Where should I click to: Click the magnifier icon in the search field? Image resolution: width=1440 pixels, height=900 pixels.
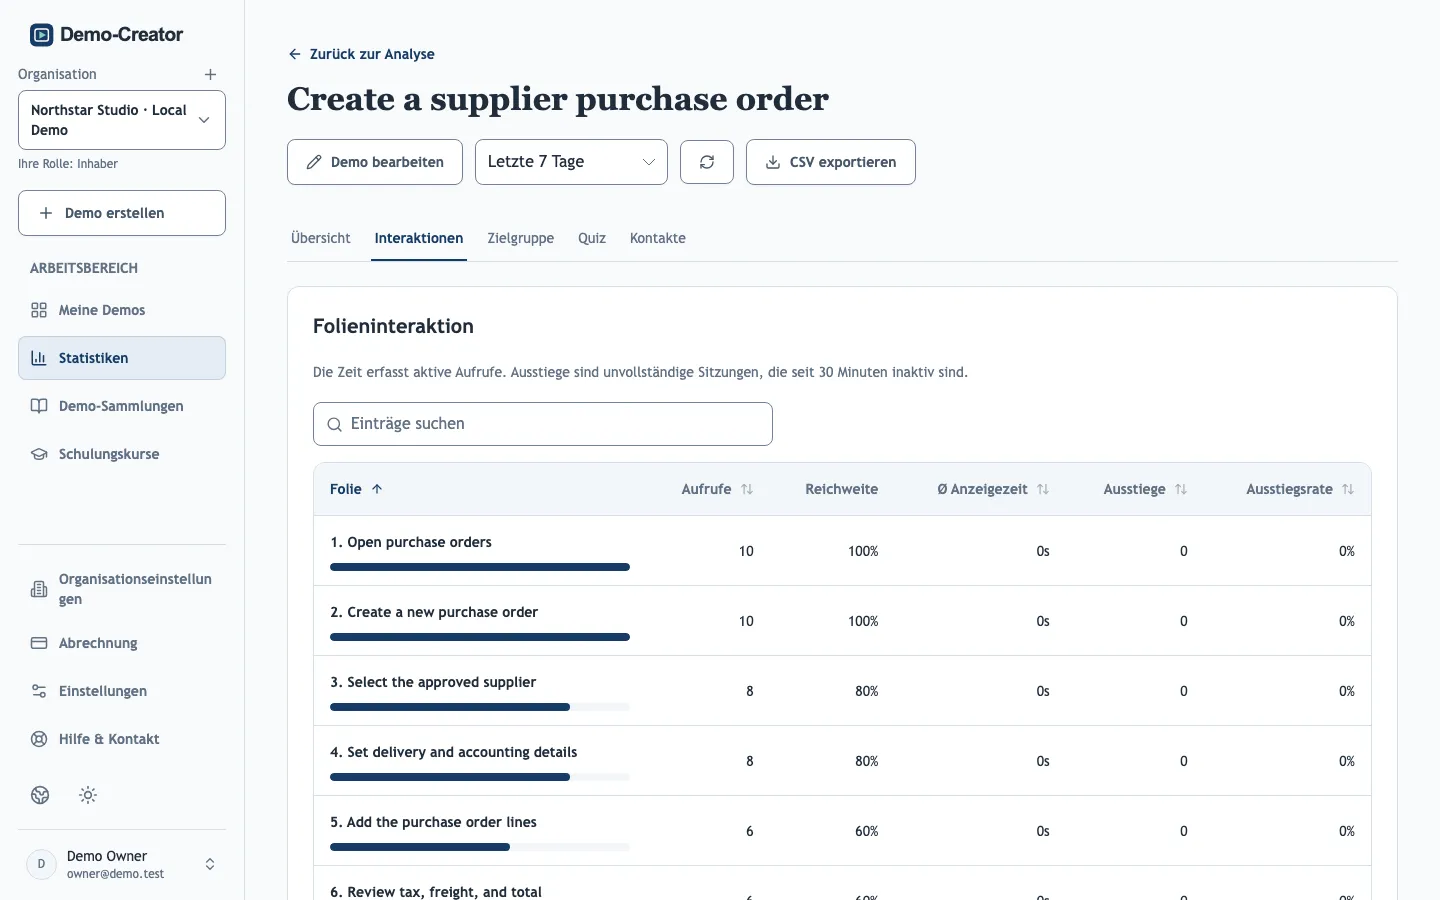pos(334,425)
